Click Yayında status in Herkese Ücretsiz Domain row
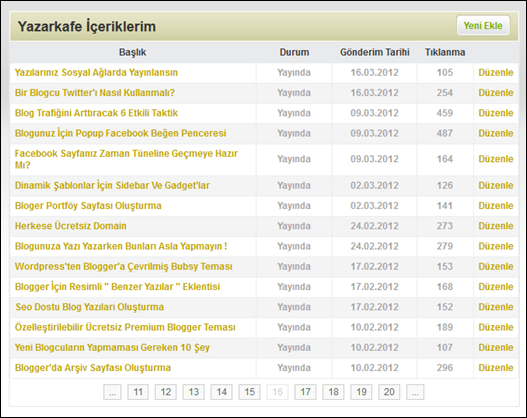Screen dimensions: 527x418 (x=294, y=226)
